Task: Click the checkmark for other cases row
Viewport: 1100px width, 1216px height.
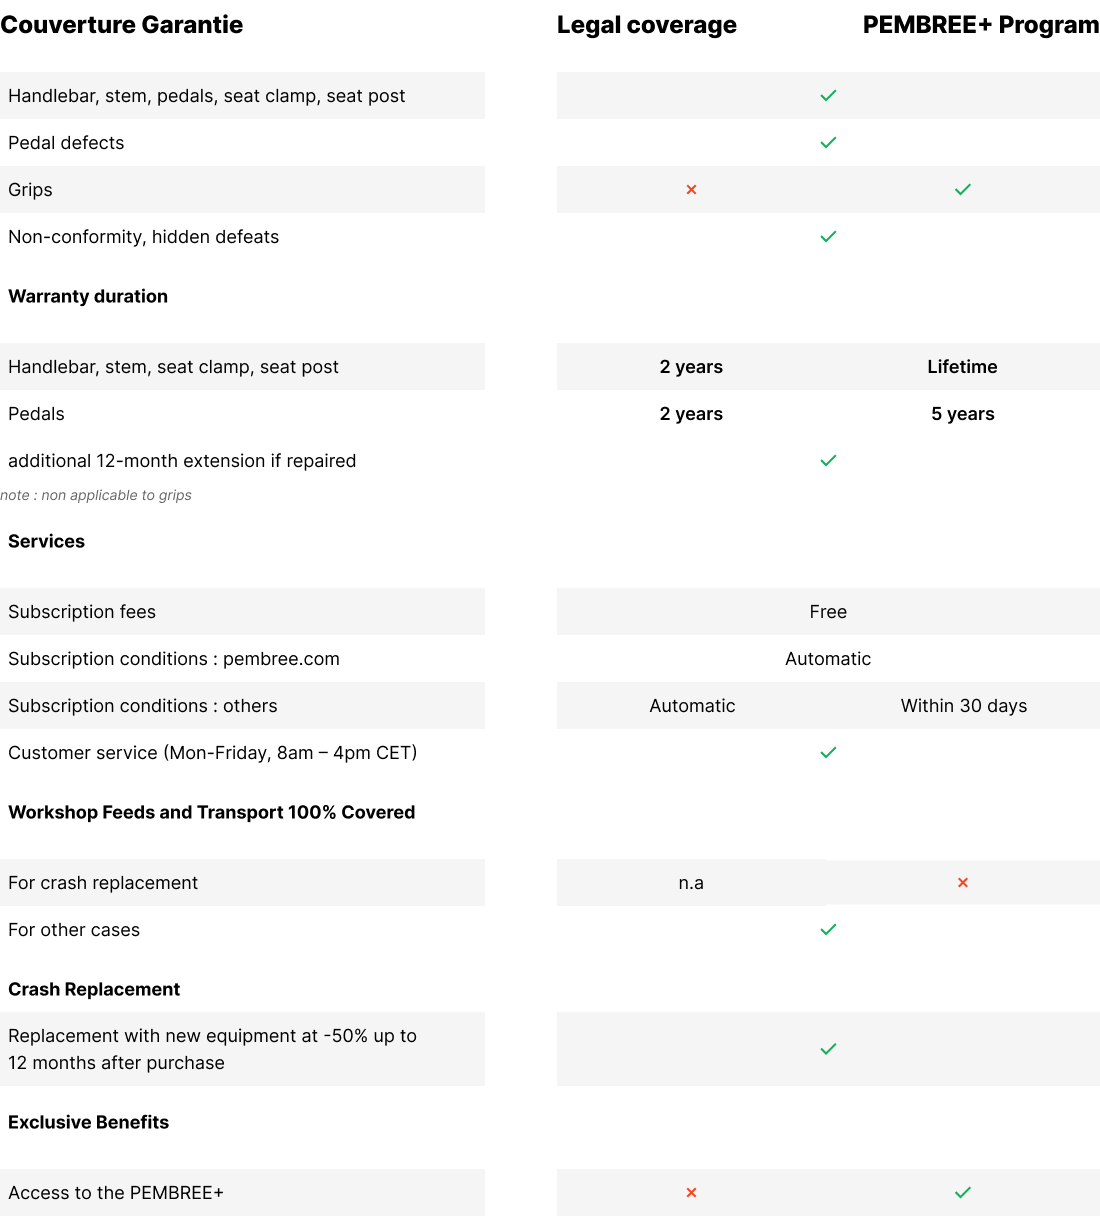Action: [x=828, y=930]
